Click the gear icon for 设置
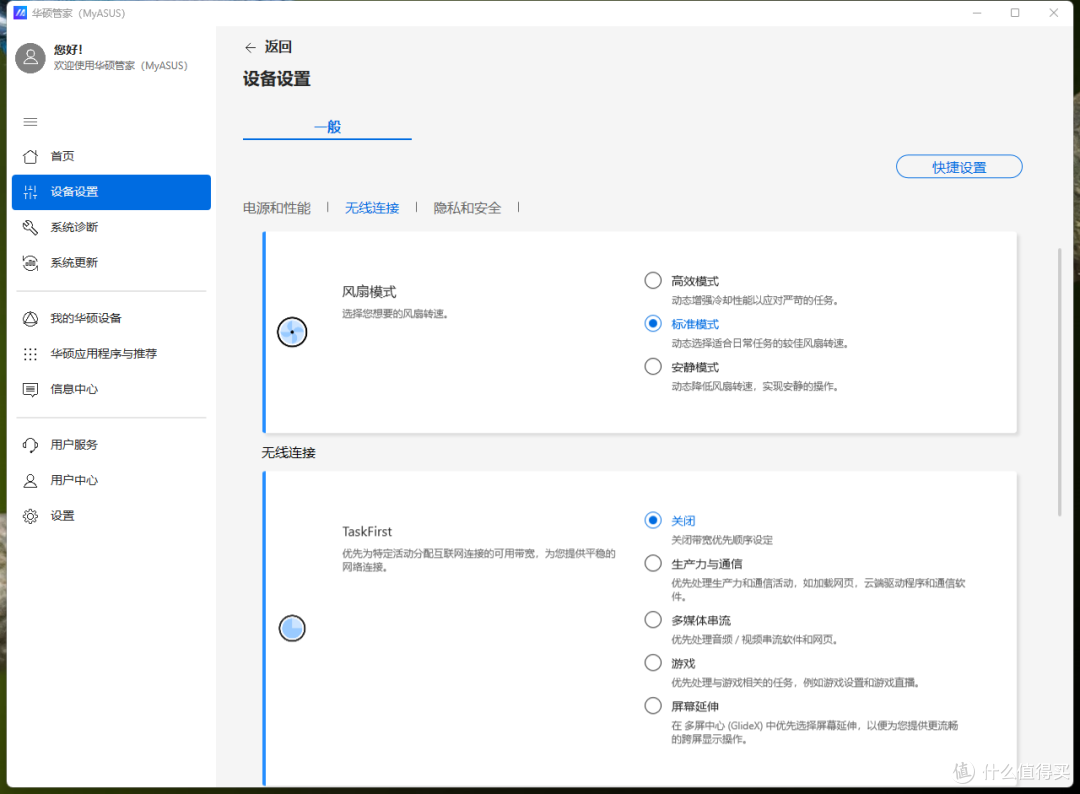 coord(30,516)
